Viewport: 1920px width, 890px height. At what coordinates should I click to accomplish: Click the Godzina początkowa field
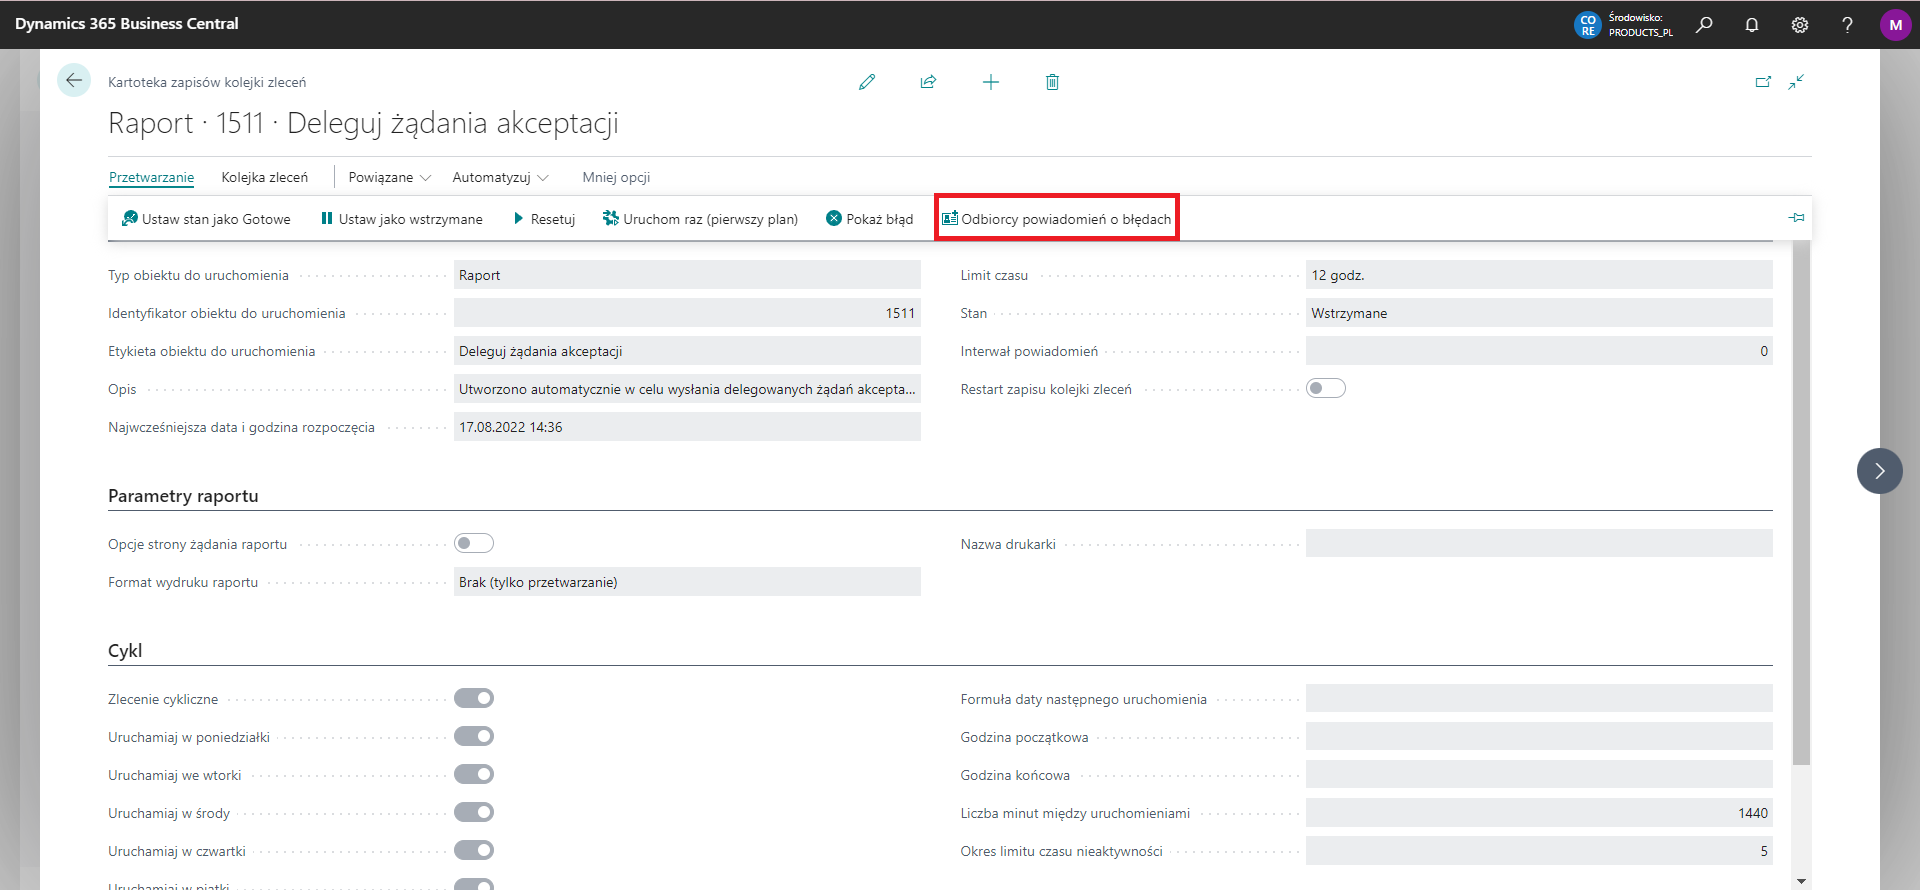(1539, 737)
